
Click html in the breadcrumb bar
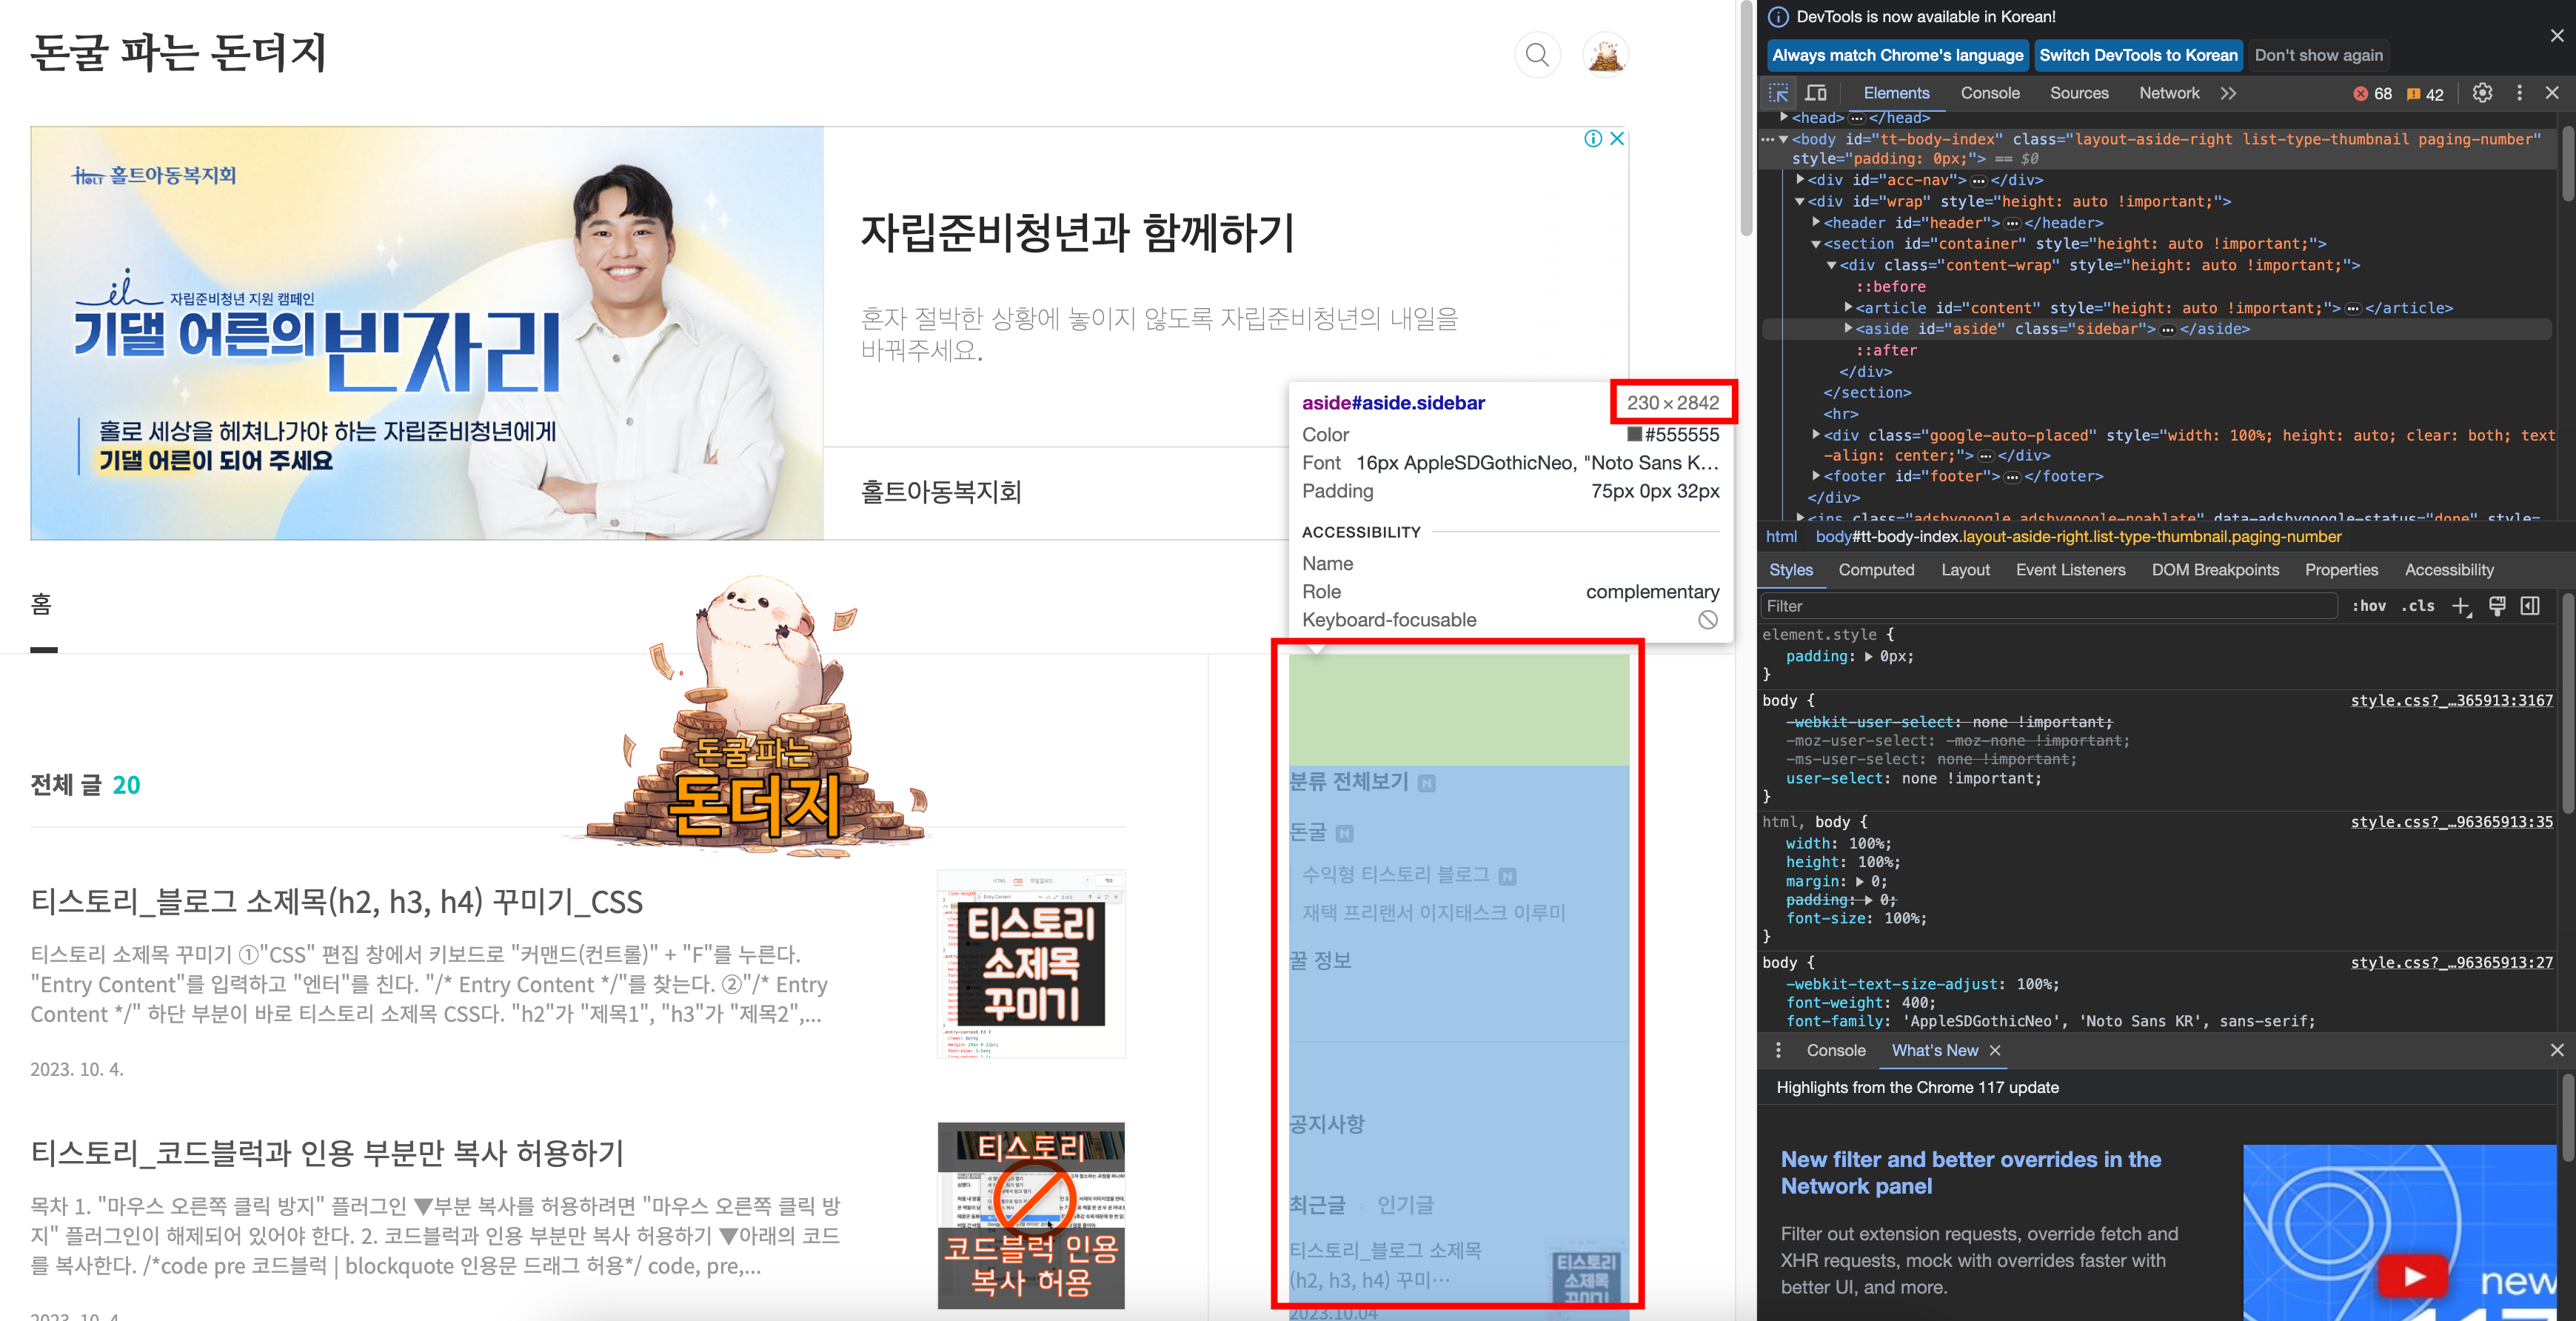point(1781,537)
